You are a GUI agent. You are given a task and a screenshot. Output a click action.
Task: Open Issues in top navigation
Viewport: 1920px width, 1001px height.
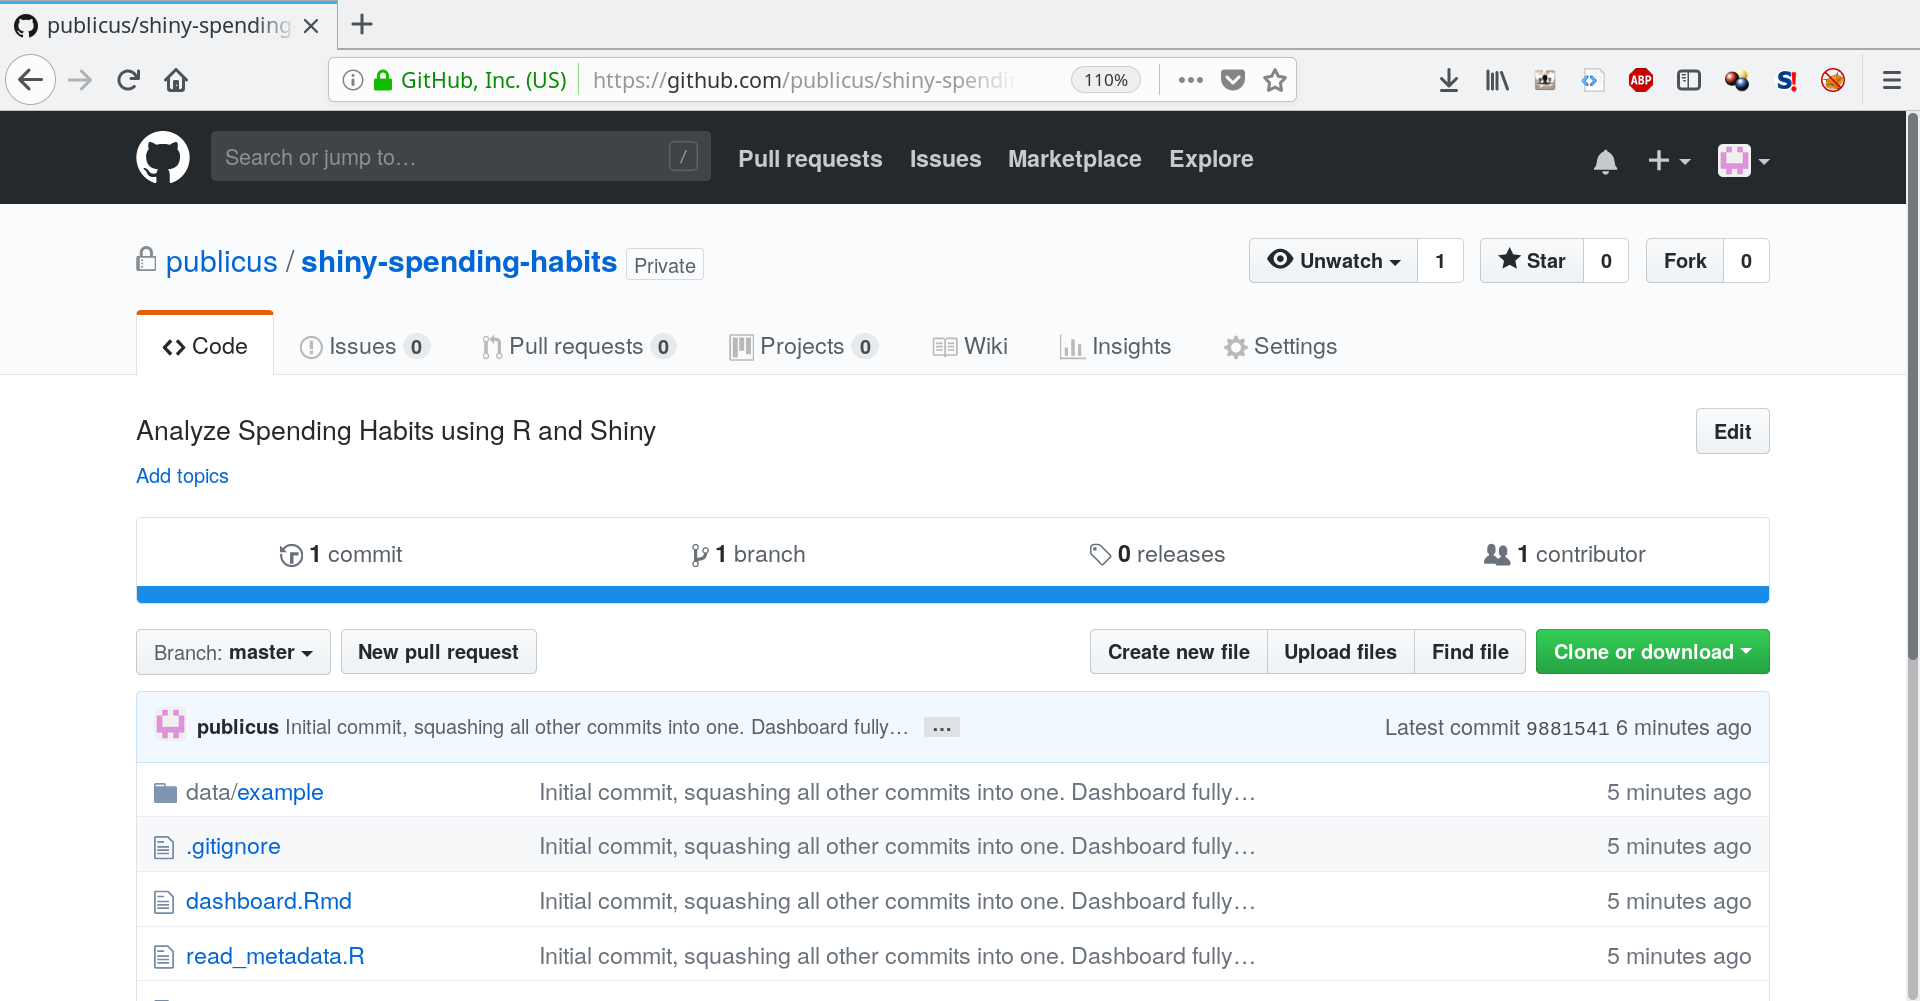pyautogui.click(x=945, y=159)
